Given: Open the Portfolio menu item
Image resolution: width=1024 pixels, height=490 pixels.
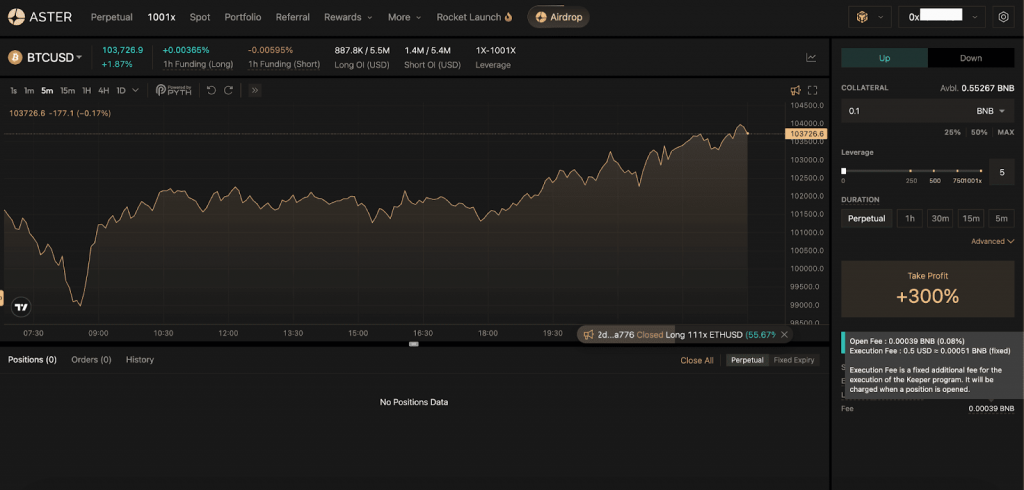Looking at the screenshot, I should 243,17.
